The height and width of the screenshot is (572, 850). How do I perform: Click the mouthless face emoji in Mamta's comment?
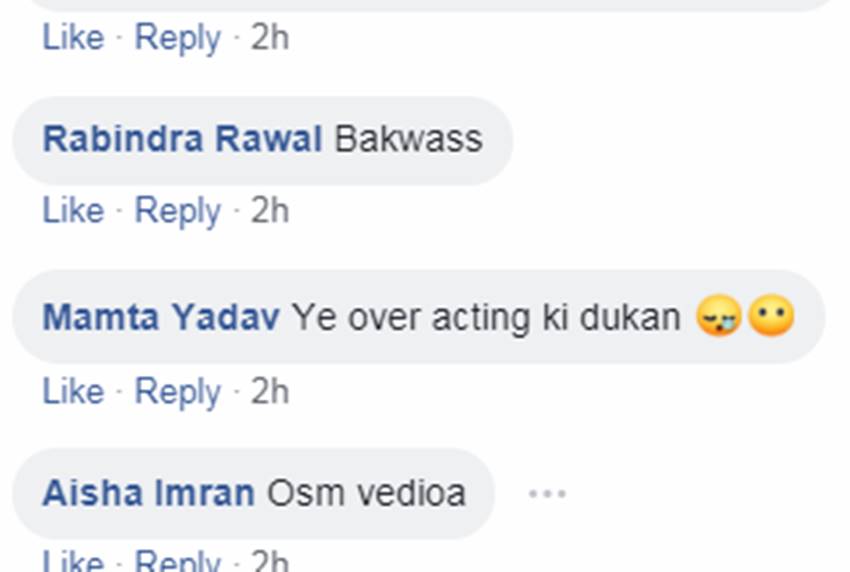(x=771, y=317)
